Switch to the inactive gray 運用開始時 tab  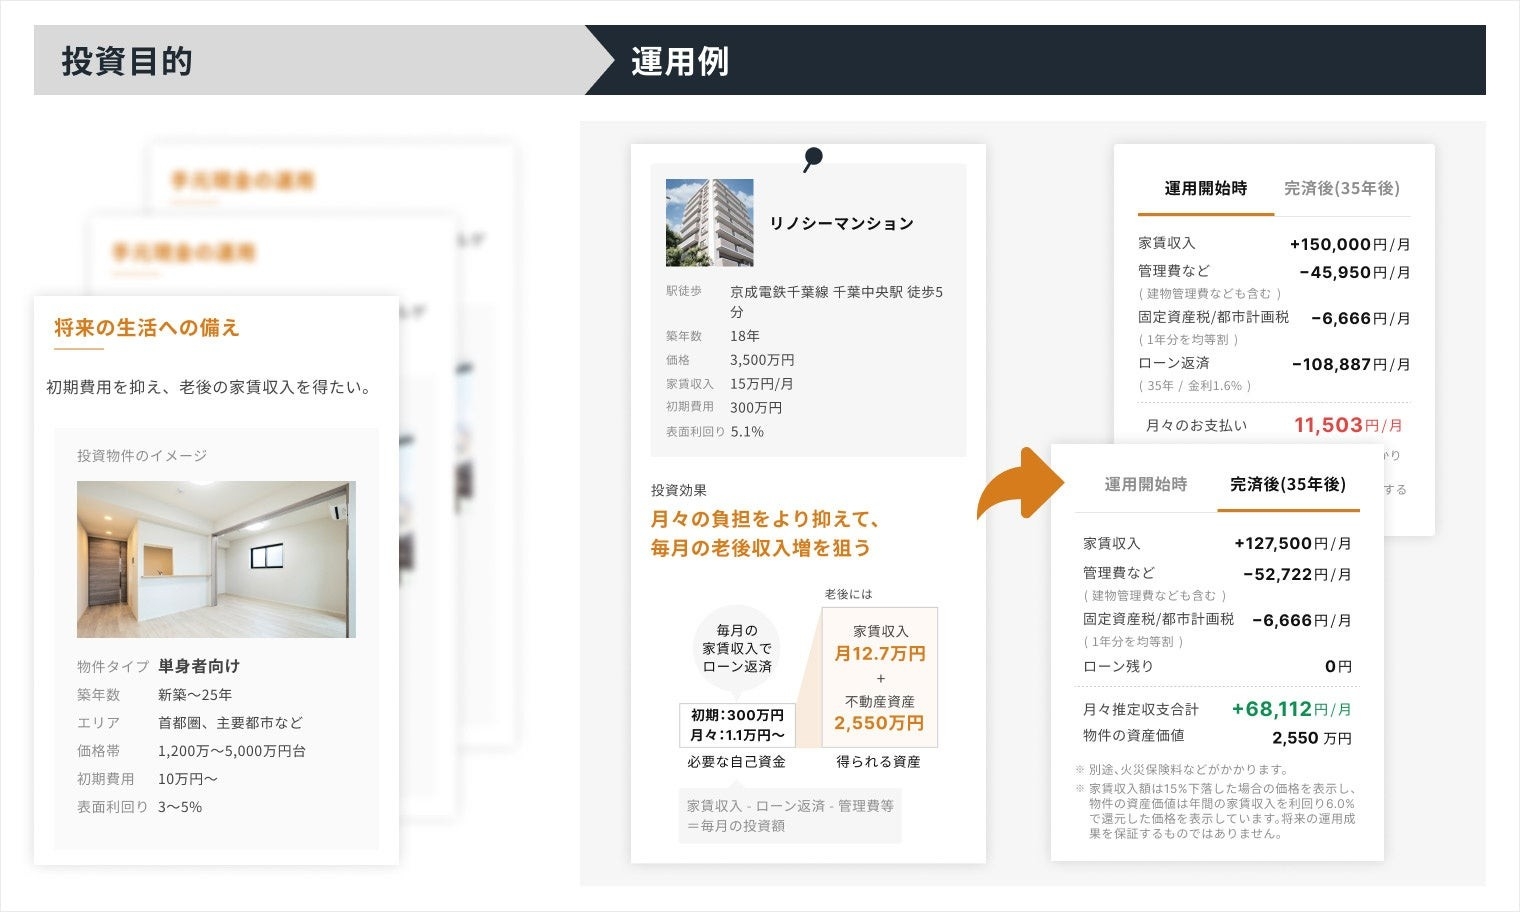[1145, 485]
